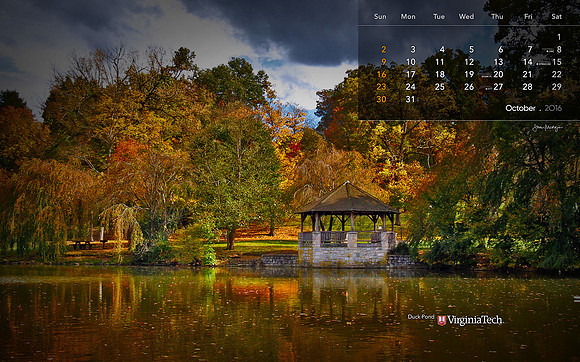
Task: Select orange Sunday date 9
Action: 384,62
